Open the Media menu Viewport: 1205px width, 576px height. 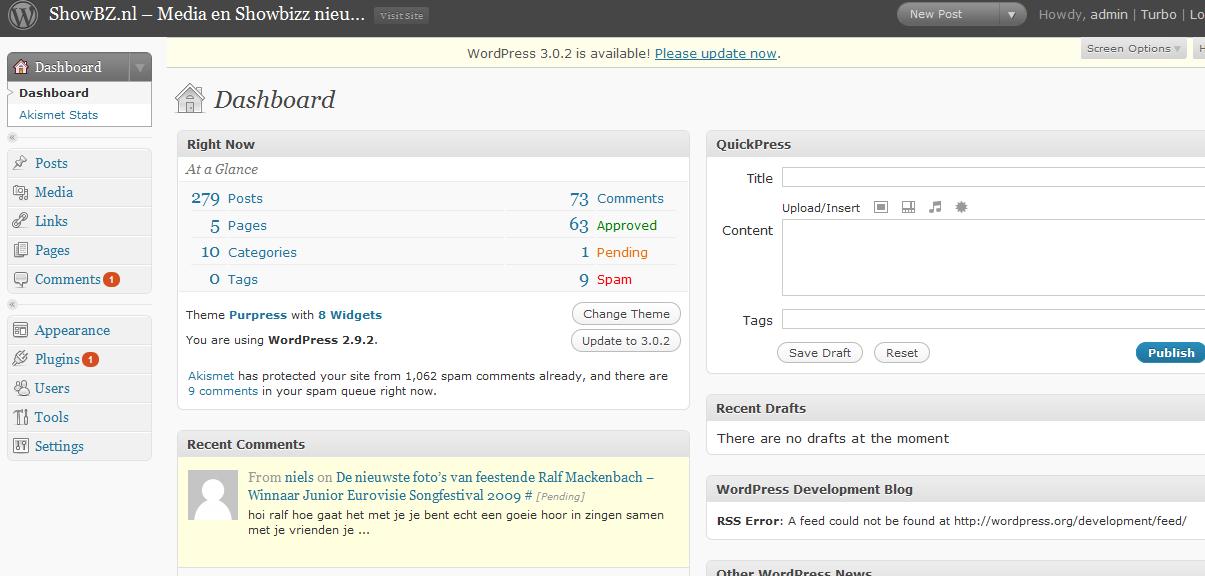tap(54, 192)
